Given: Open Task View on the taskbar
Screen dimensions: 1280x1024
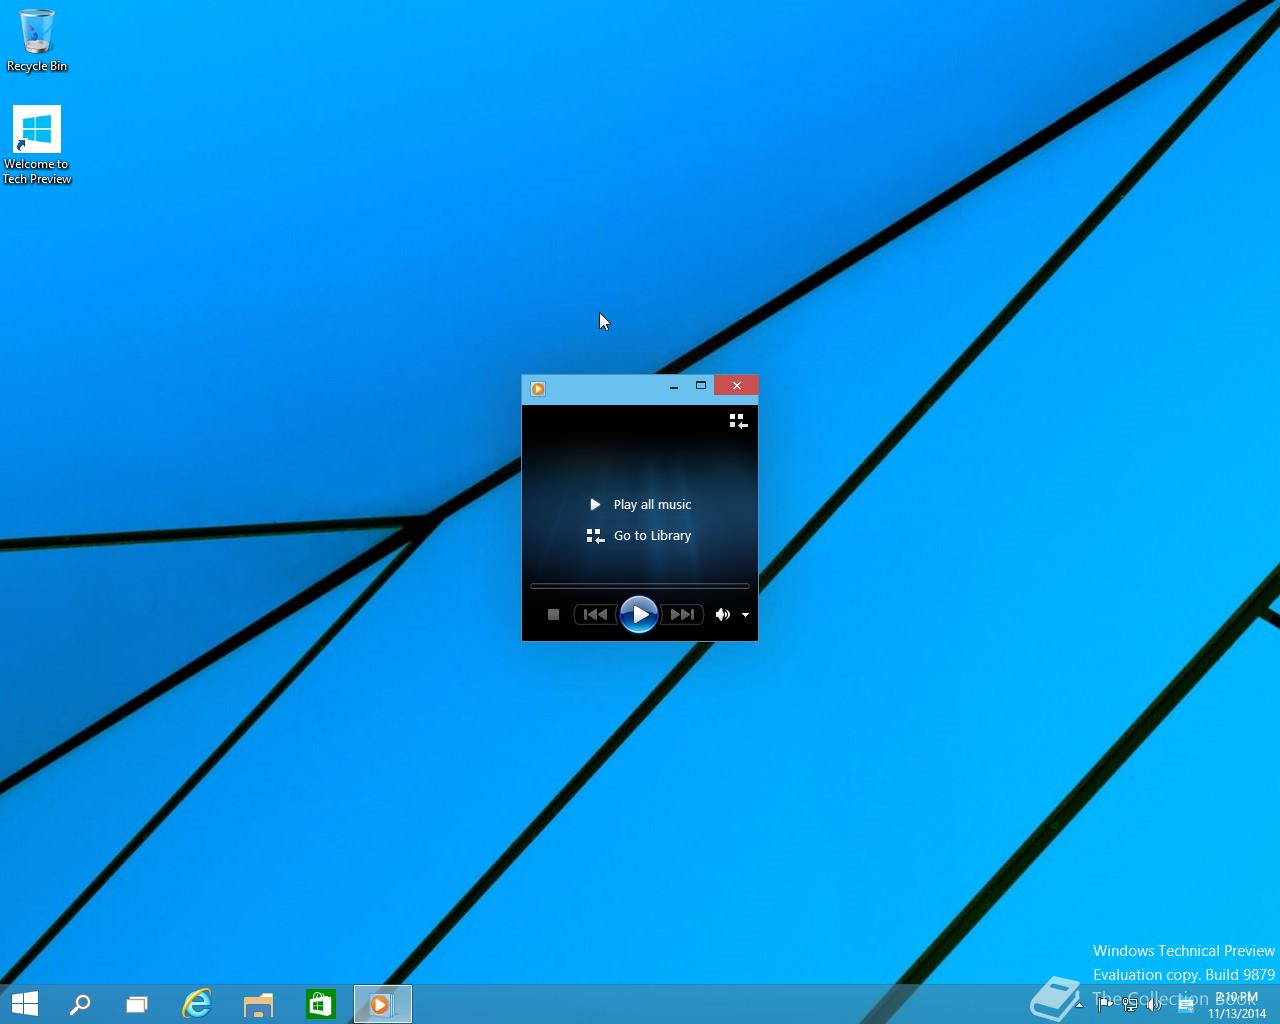Looking at the screenshot, I should coord(137,1004).
